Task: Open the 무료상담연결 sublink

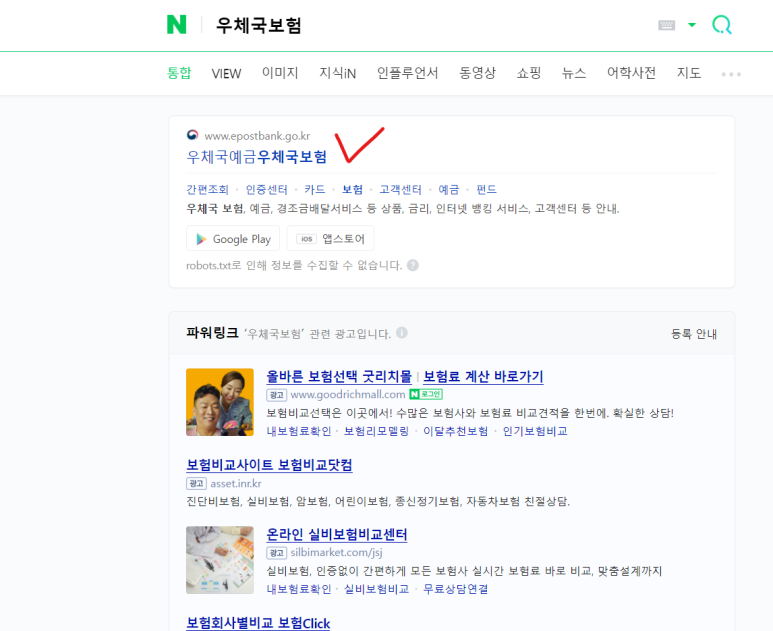Action: [x=456, y=589]
